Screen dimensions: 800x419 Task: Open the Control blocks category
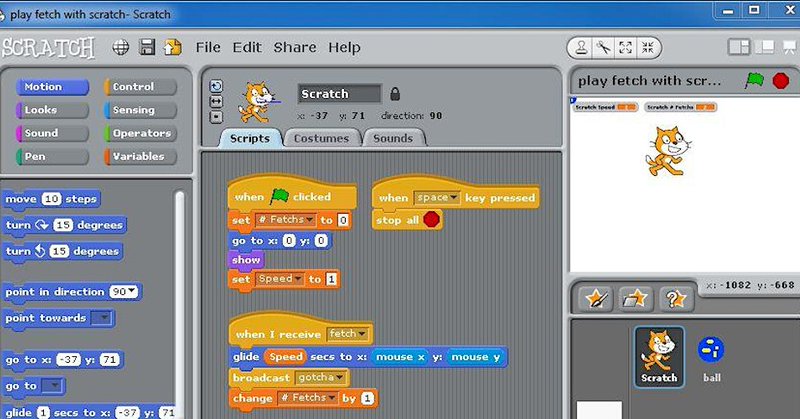[140, 87]
